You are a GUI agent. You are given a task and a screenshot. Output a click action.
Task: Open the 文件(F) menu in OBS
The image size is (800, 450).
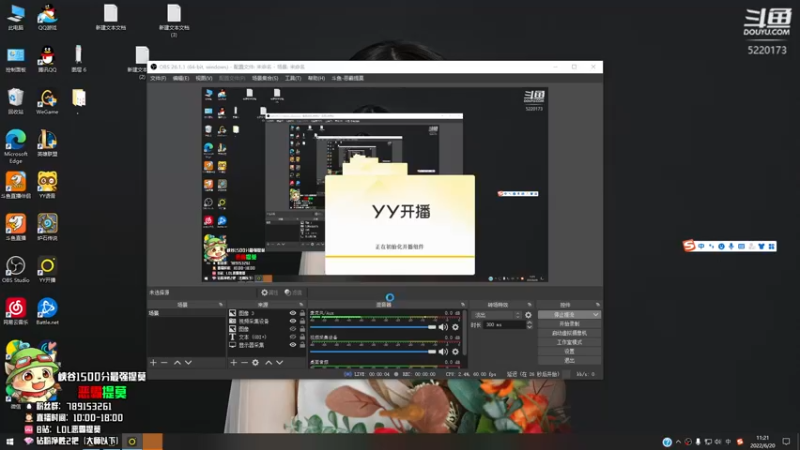coord(158,78)
